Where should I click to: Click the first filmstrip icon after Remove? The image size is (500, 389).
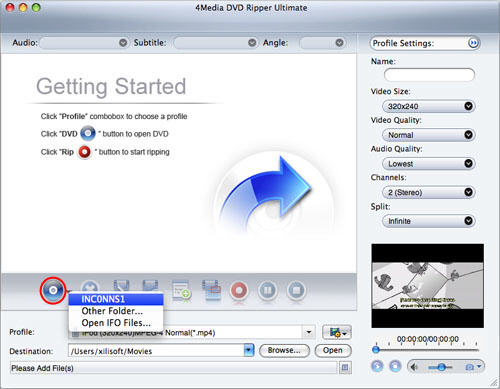coord(121,287)
